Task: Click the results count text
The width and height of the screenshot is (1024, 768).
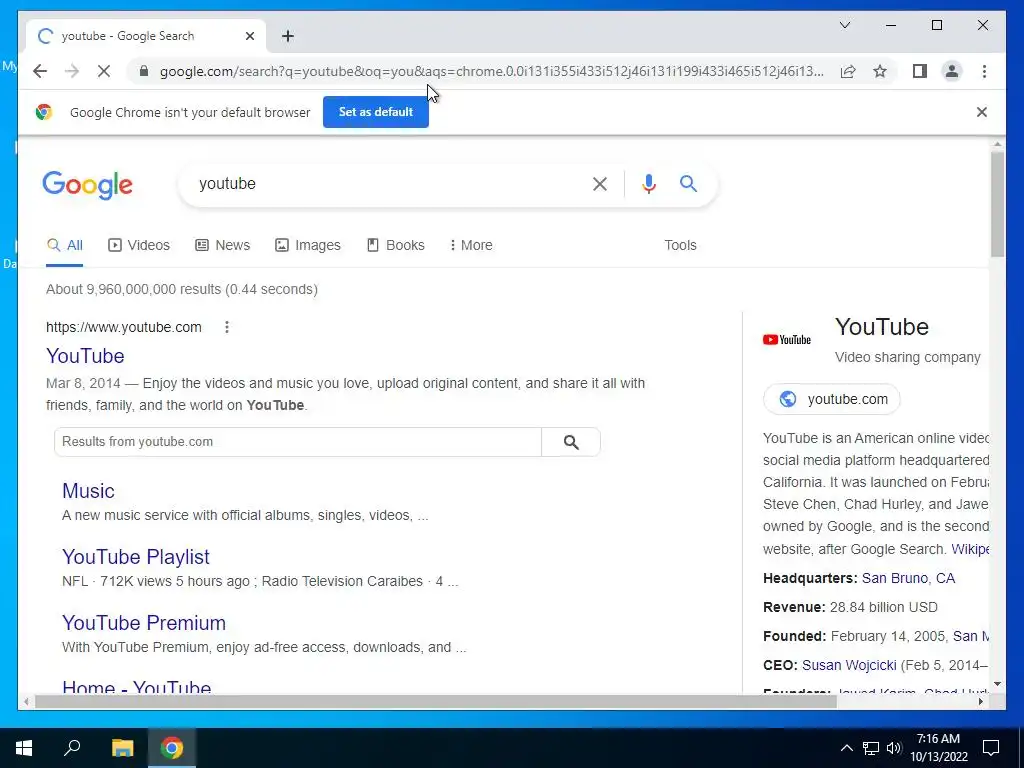Action: tap(182, 289)
